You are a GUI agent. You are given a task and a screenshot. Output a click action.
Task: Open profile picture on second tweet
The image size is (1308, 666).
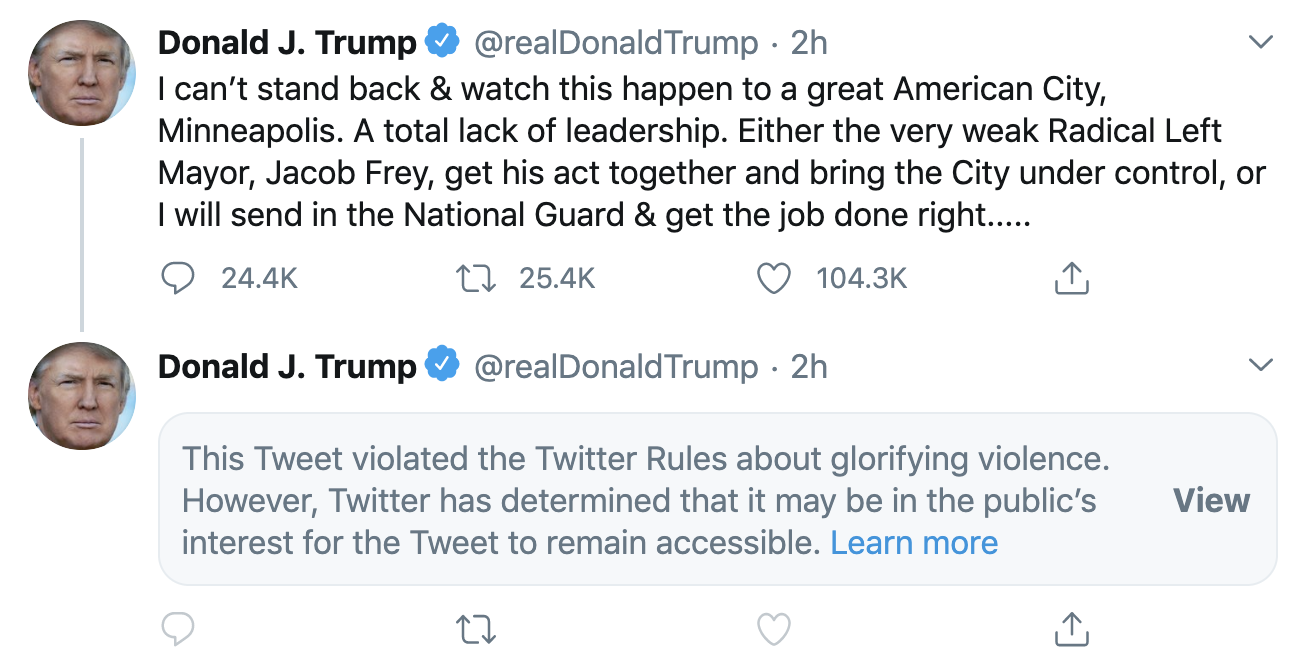coord(81,395)
